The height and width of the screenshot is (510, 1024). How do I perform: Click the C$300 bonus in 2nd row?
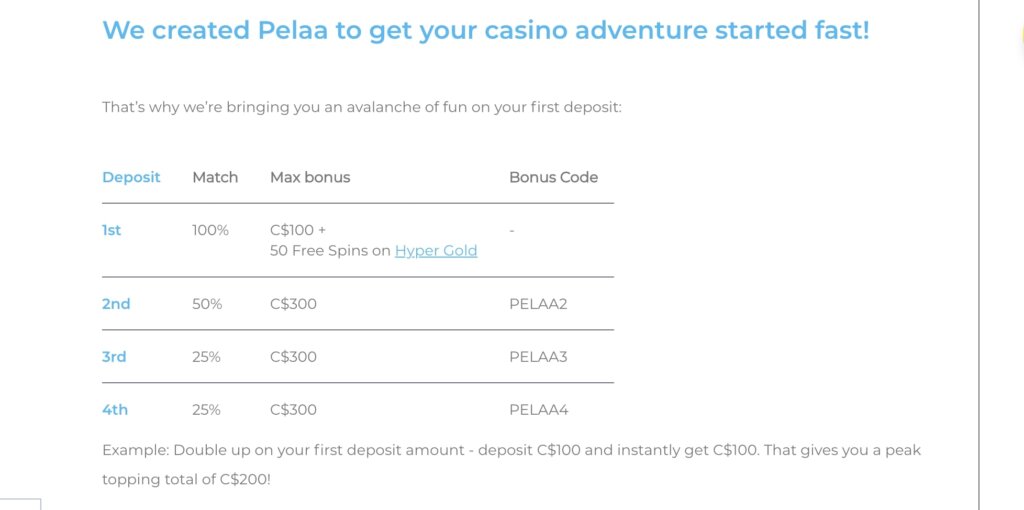tap(293, 304)
